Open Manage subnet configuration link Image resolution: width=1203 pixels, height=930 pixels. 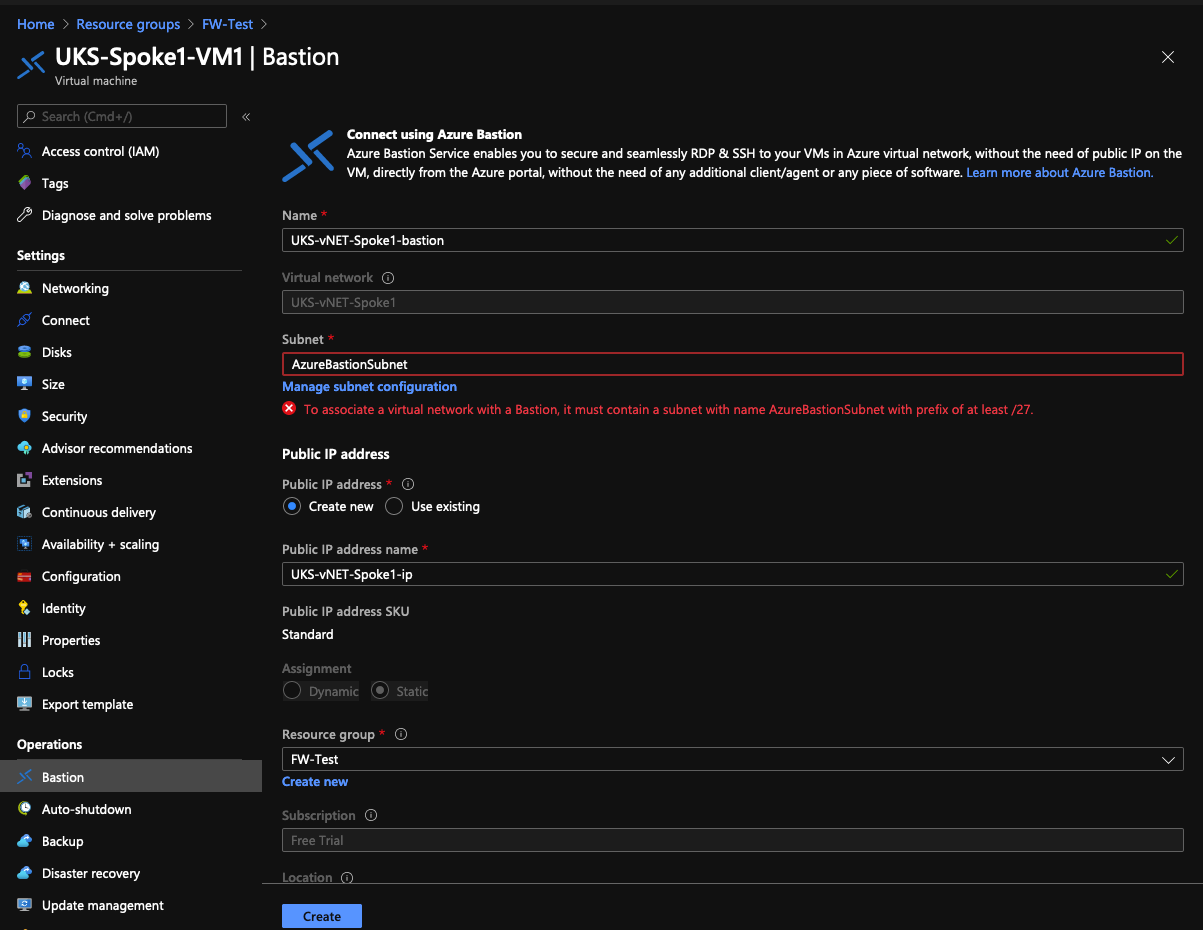coord(370,386)
